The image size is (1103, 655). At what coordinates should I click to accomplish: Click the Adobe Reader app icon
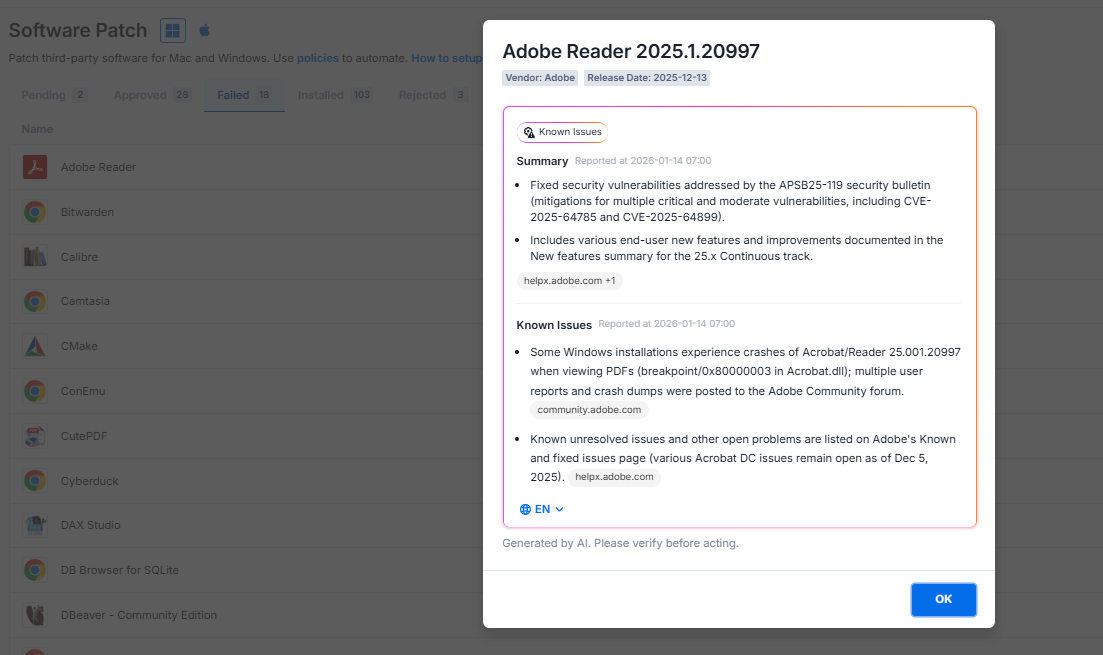tap(35, 167)
